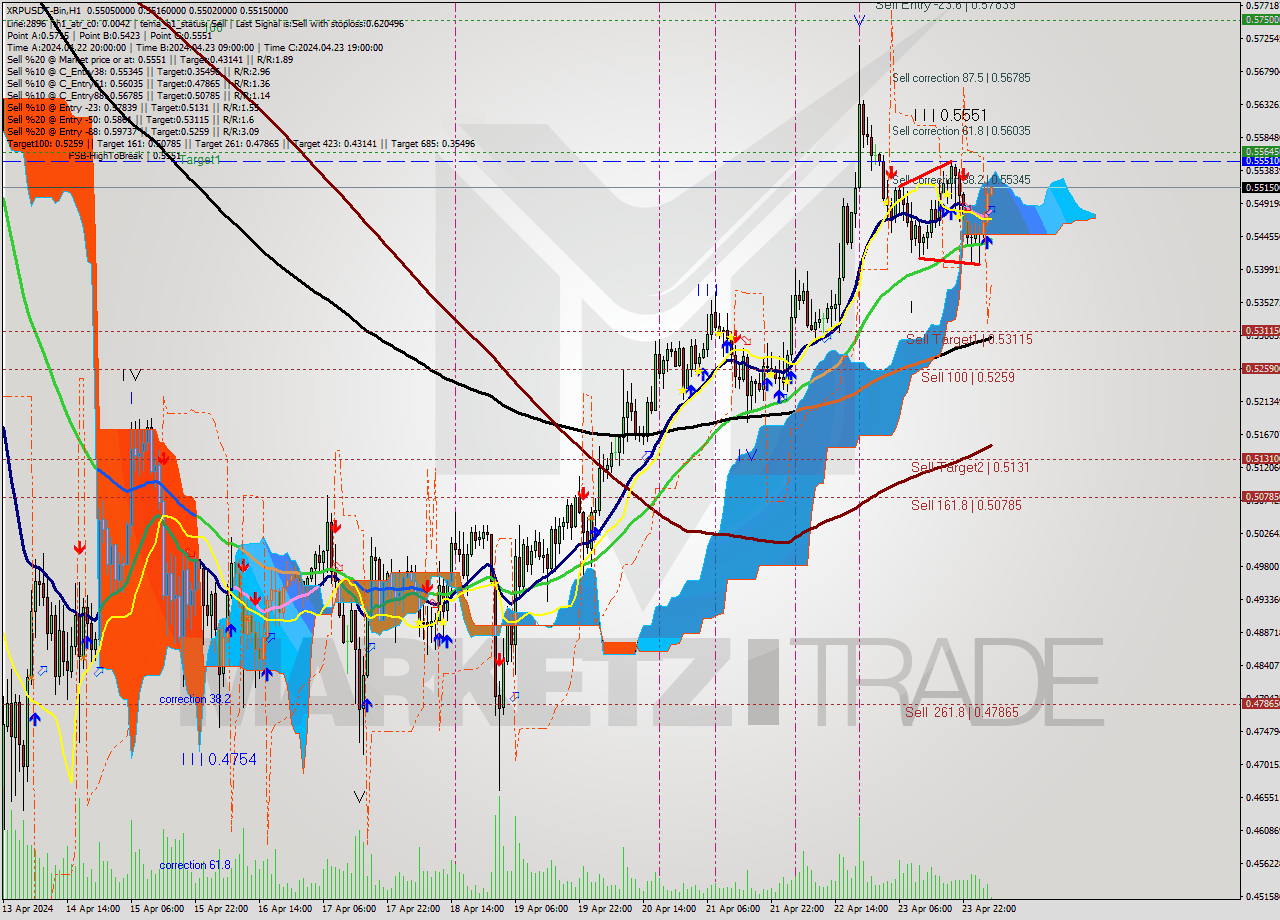The width and height of the screenshot is (1280, 920).
Task: Click the red 0.47865 price tag
Action: point(1260,703)
